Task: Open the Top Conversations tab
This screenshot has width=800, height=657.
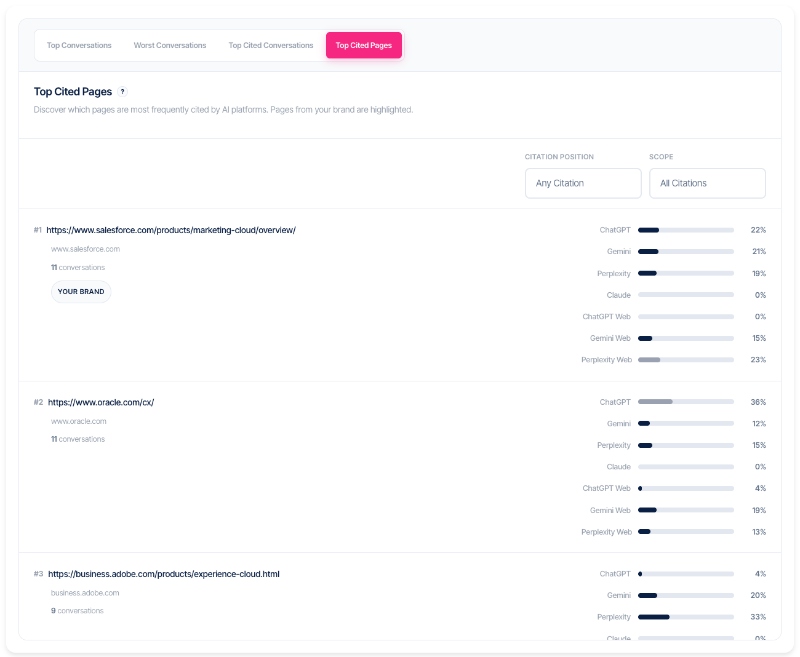Action: coord(79,45)
